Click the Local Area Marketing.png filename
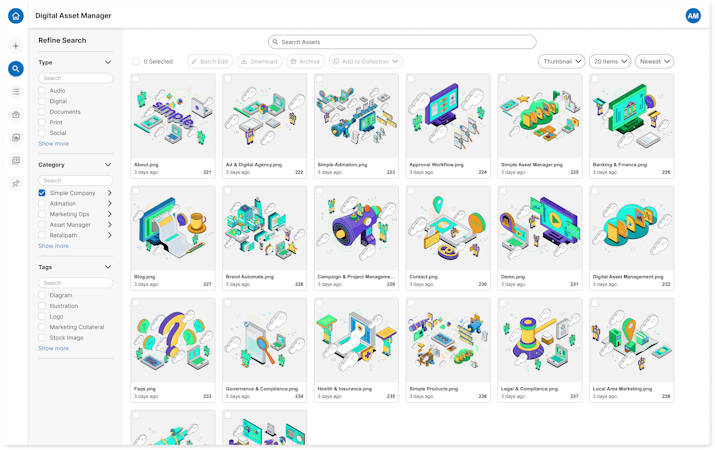 click(622, 389)
